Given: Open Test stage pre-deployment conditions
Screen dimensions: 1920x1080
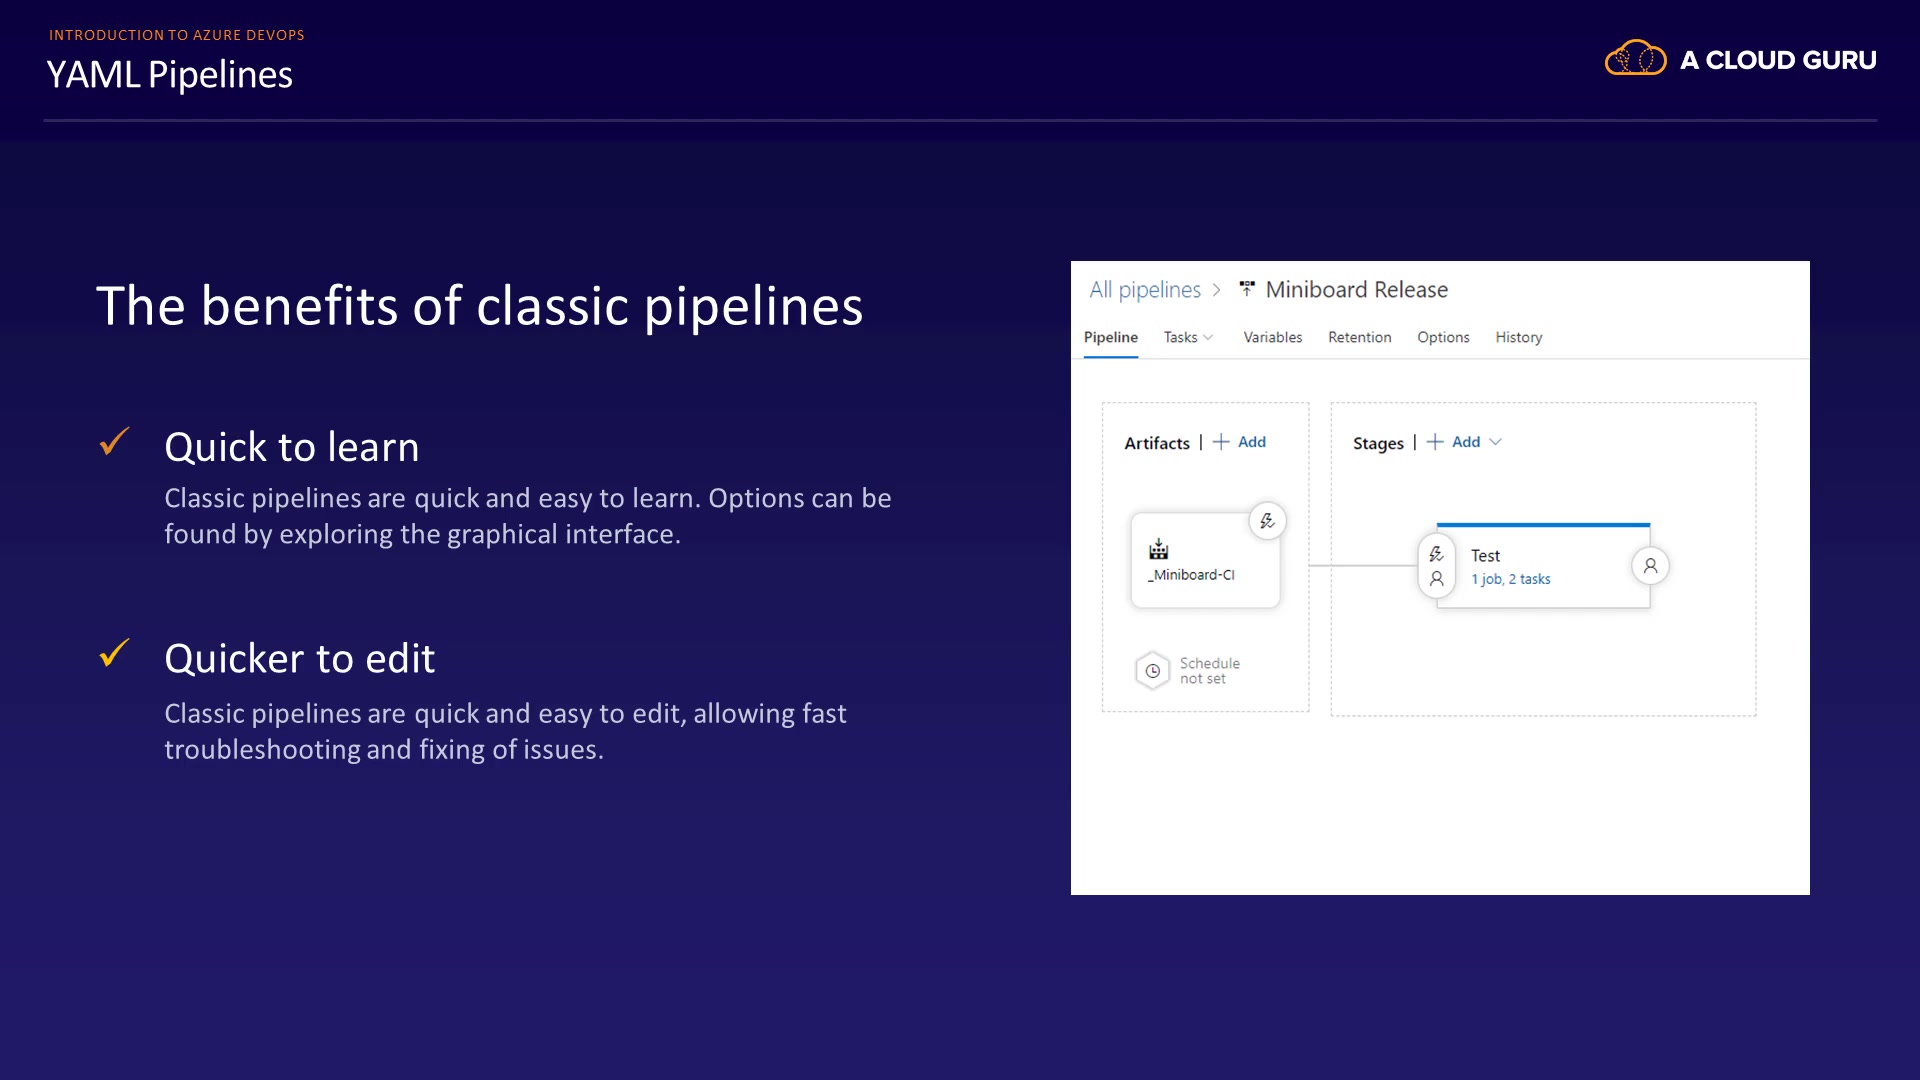Looking at the screenshot, I should (x=1436, y=566).
